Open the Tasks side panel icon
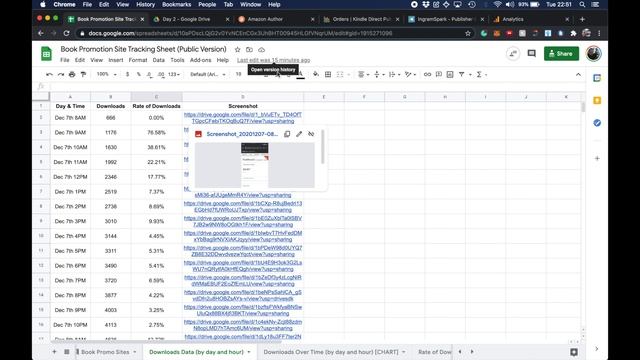The height and width of the screenshot is (360, 640). point(597,122)
